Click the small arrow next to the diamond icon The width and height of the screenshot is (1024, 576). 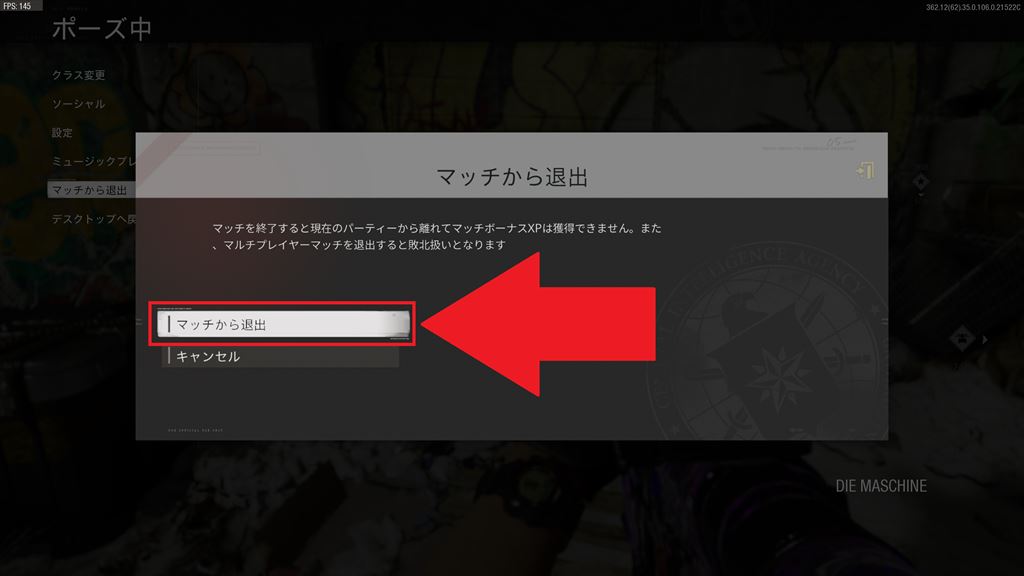[985, 340]
